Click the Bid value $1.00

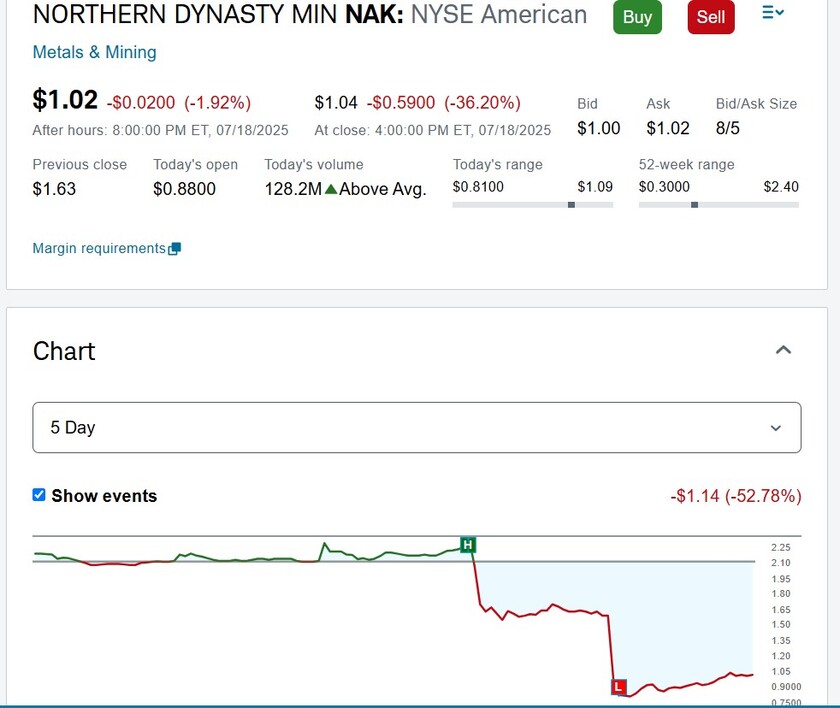tap(598, 129)
